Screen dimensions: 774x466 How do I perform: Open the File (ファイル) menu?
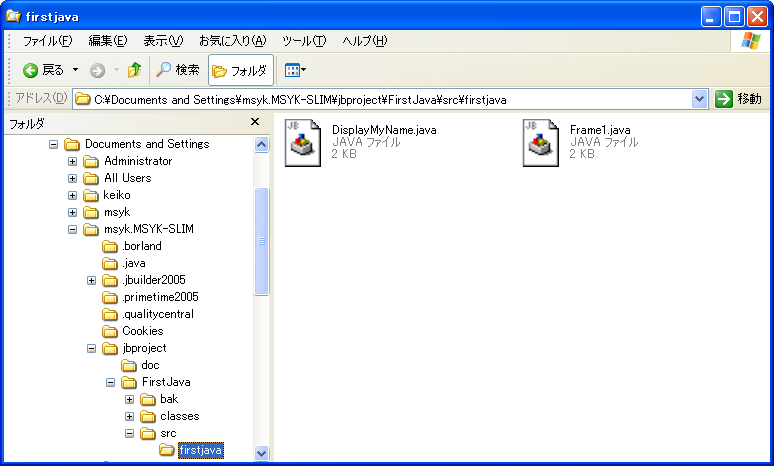point(47,41)
